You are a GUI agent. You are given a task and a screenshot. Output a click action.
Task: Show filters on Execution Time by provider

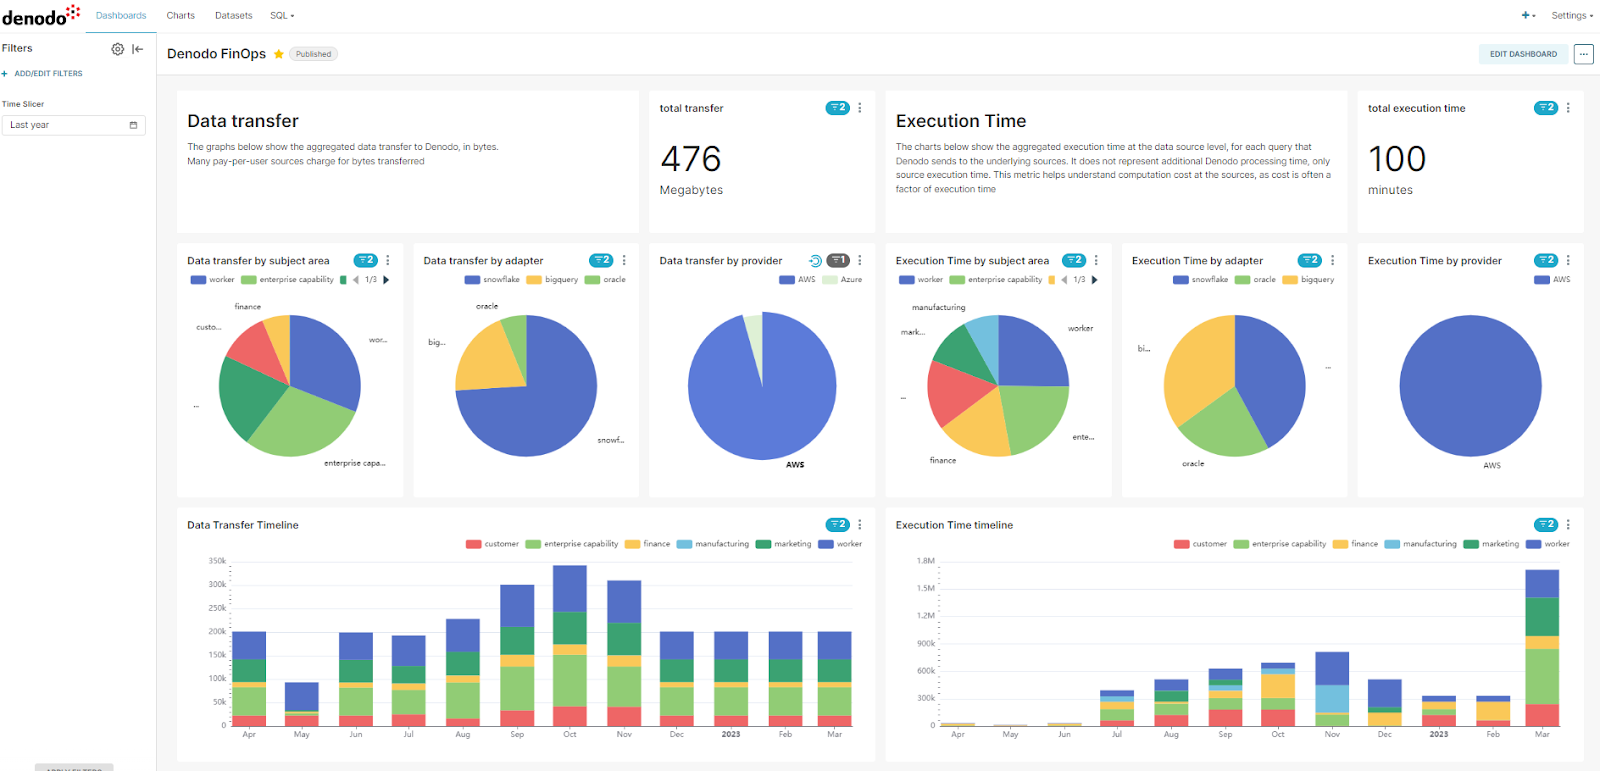(x=1546, y=260)
